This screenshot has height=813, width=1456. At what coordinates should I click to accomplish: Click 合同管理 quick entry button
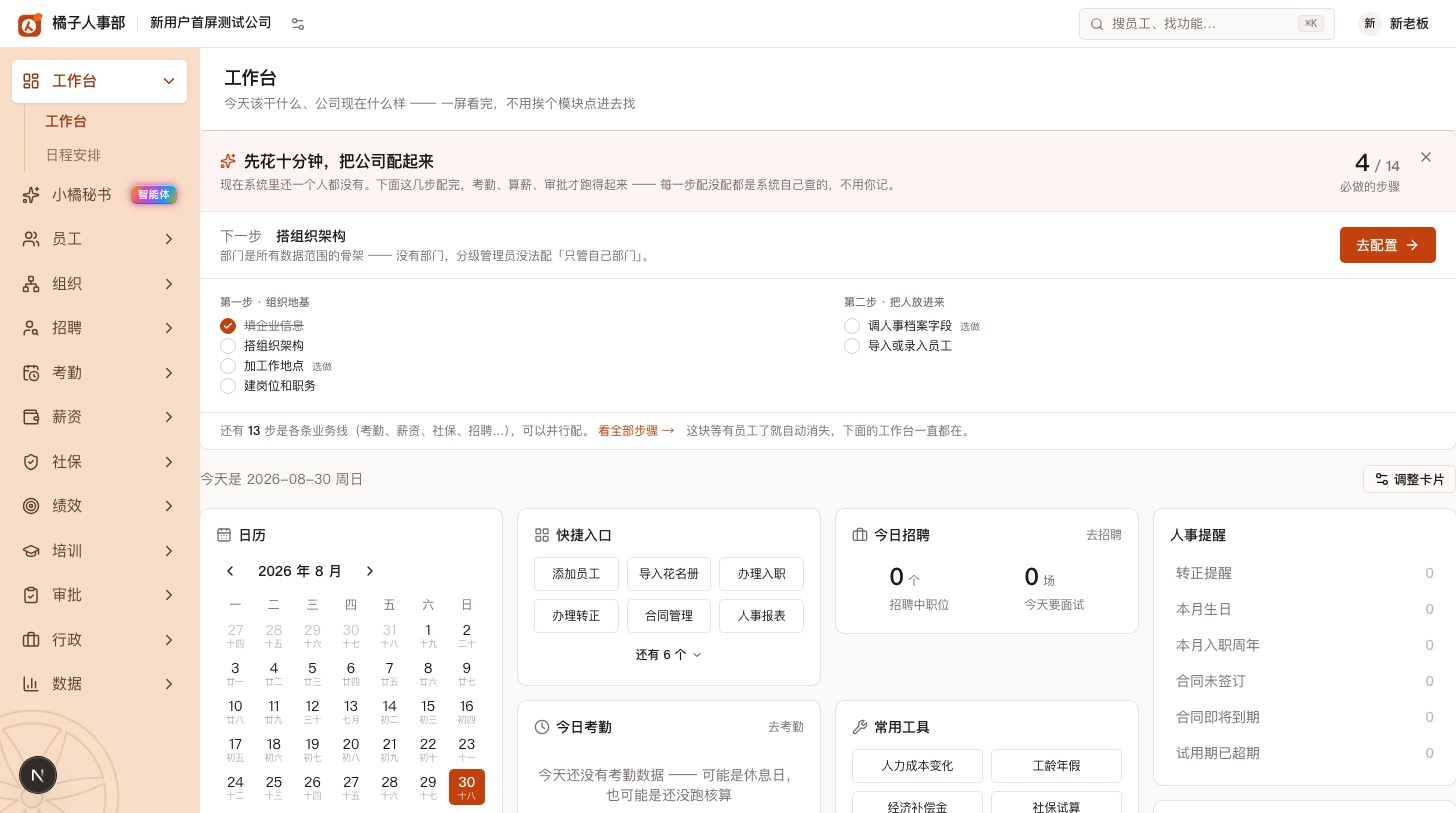coord(669,616)
